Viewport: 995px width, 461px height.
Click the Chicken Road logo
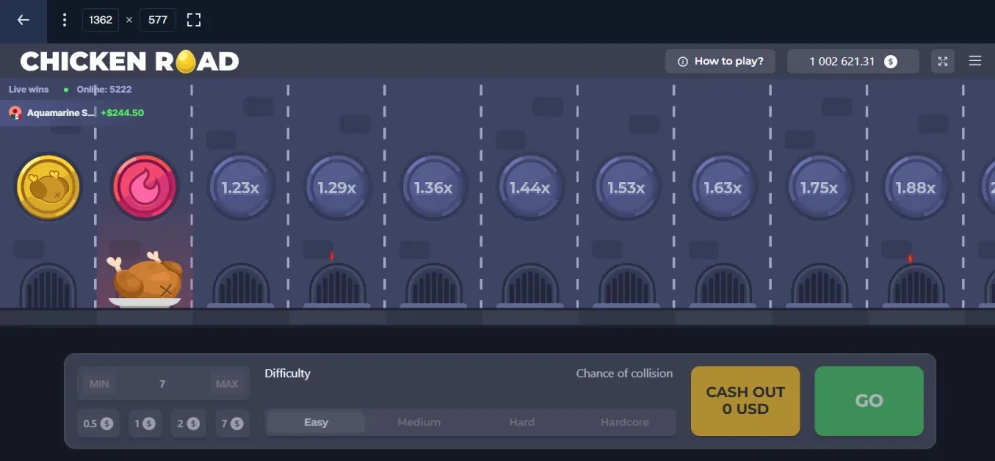tap(129, 62)
